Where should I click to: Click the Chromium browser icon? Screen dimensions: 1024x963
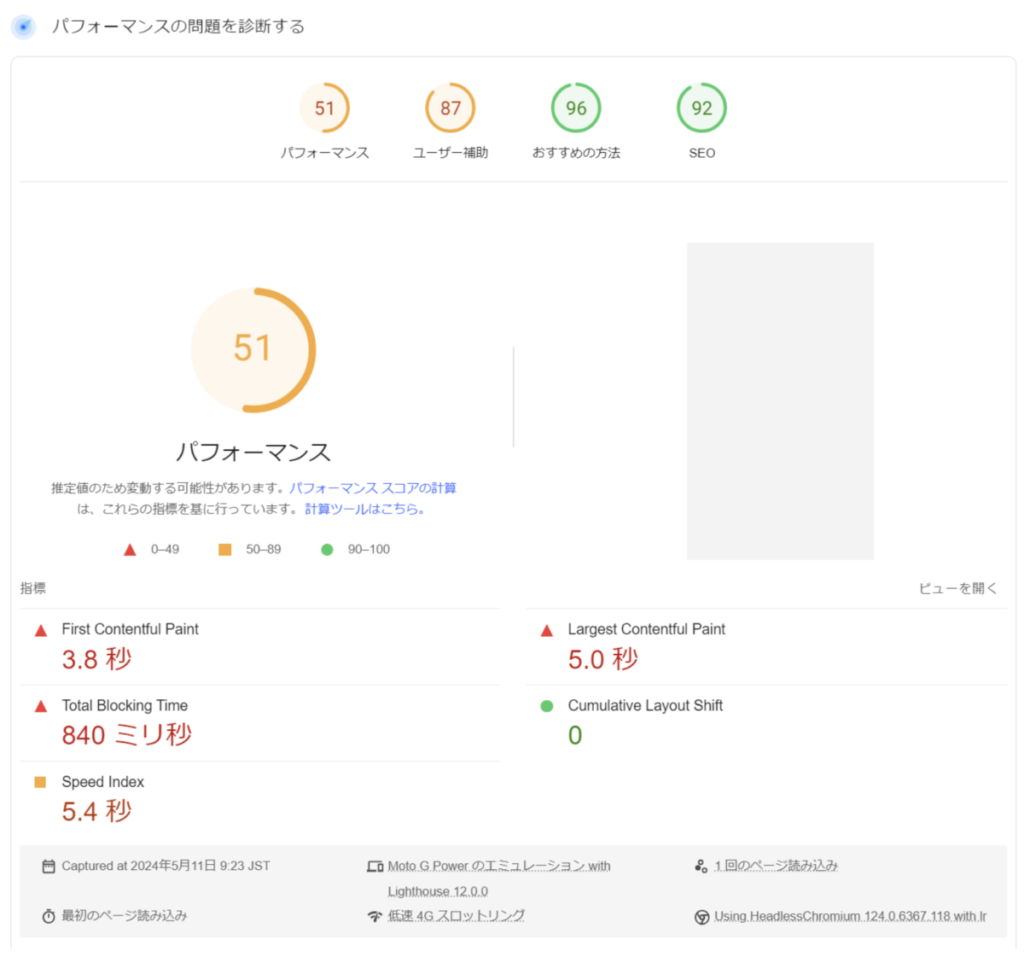click(701, 916)
